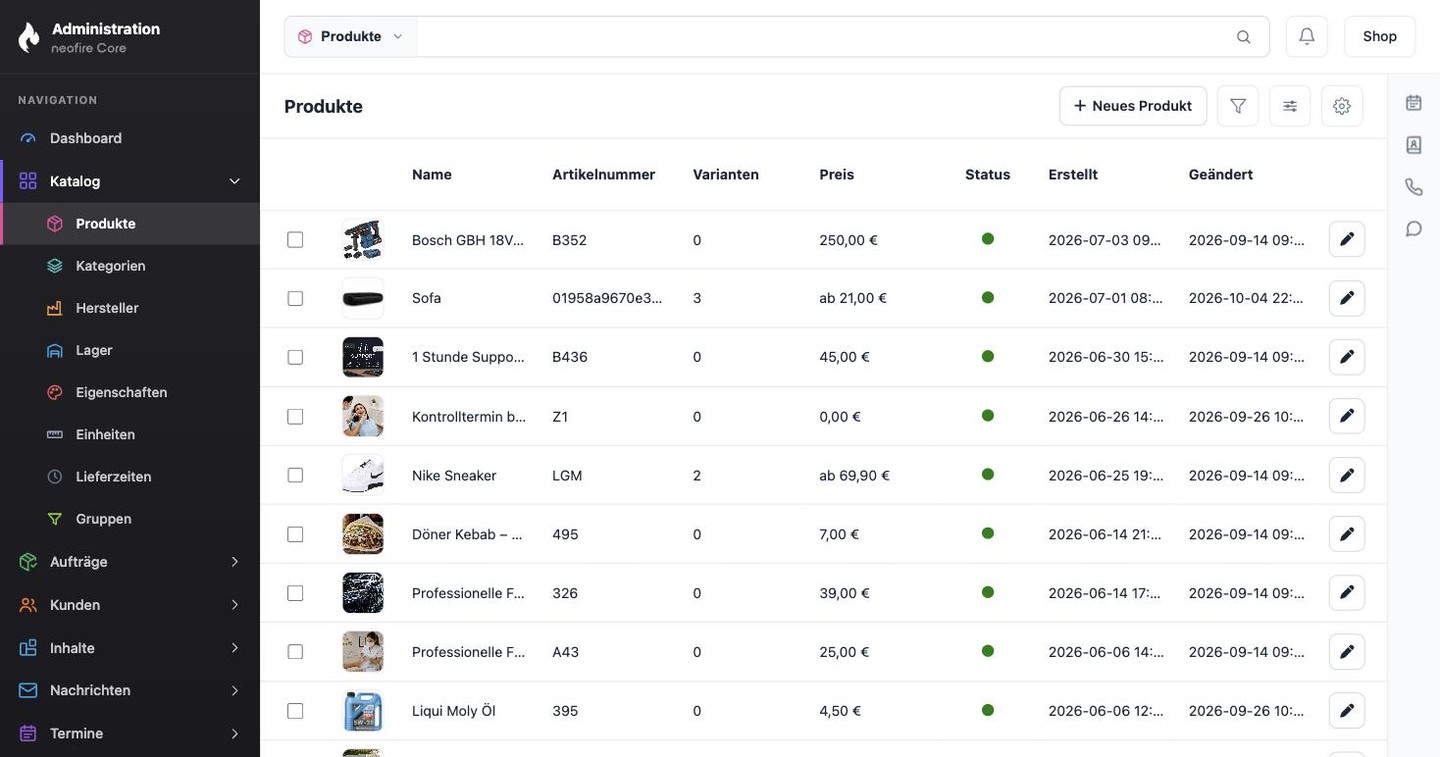Expand the Nachrichten navigation section
This screenshot has width=1440, height=757.
click(130, 690)
